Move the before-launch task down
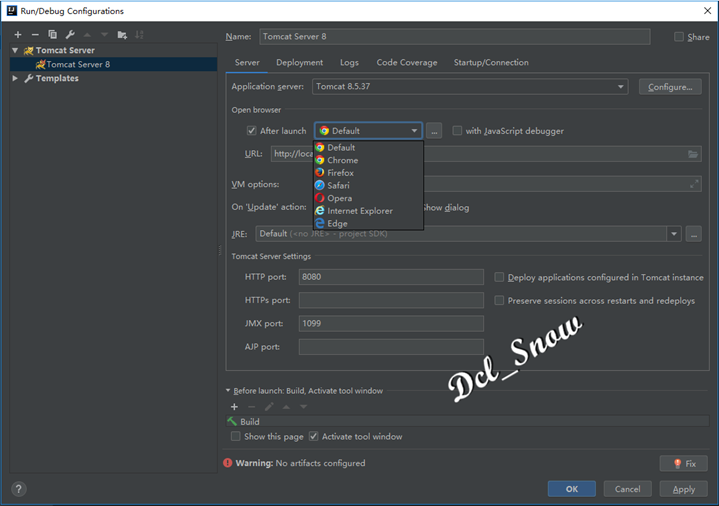 304,407
